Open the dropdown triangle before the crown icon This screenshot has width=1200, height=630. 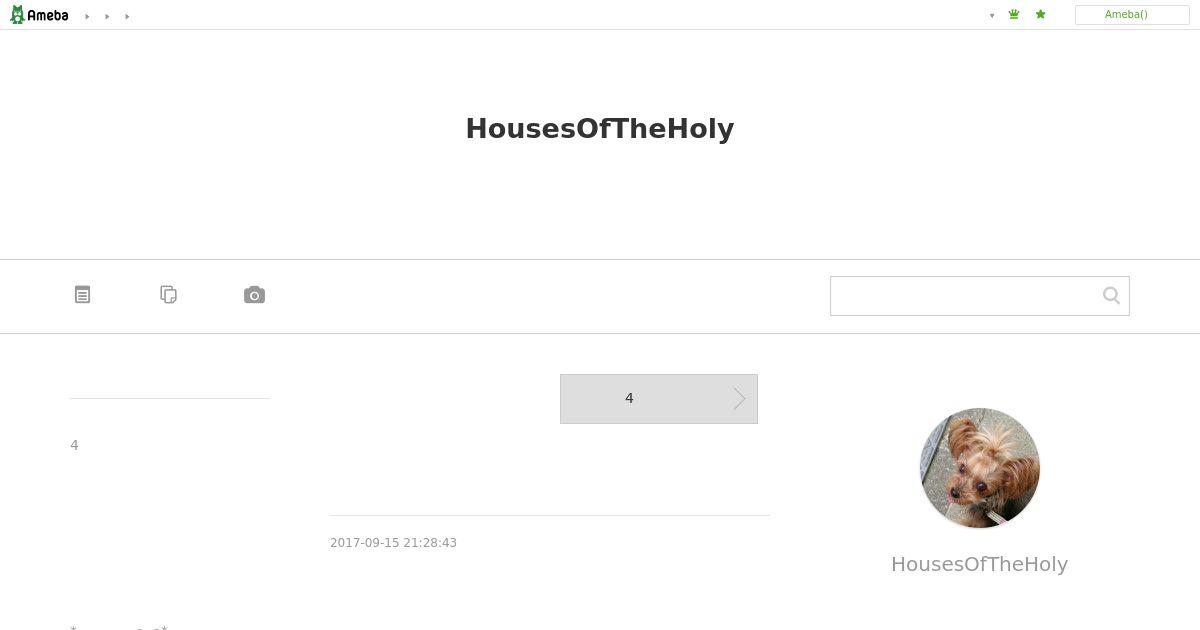pyautogui.click(x=992, y=15)
